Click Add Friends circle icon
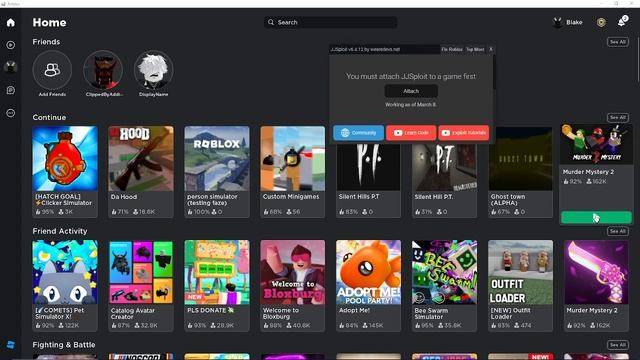The height and width of the screenshot is (360, 640). coord(52,70)
